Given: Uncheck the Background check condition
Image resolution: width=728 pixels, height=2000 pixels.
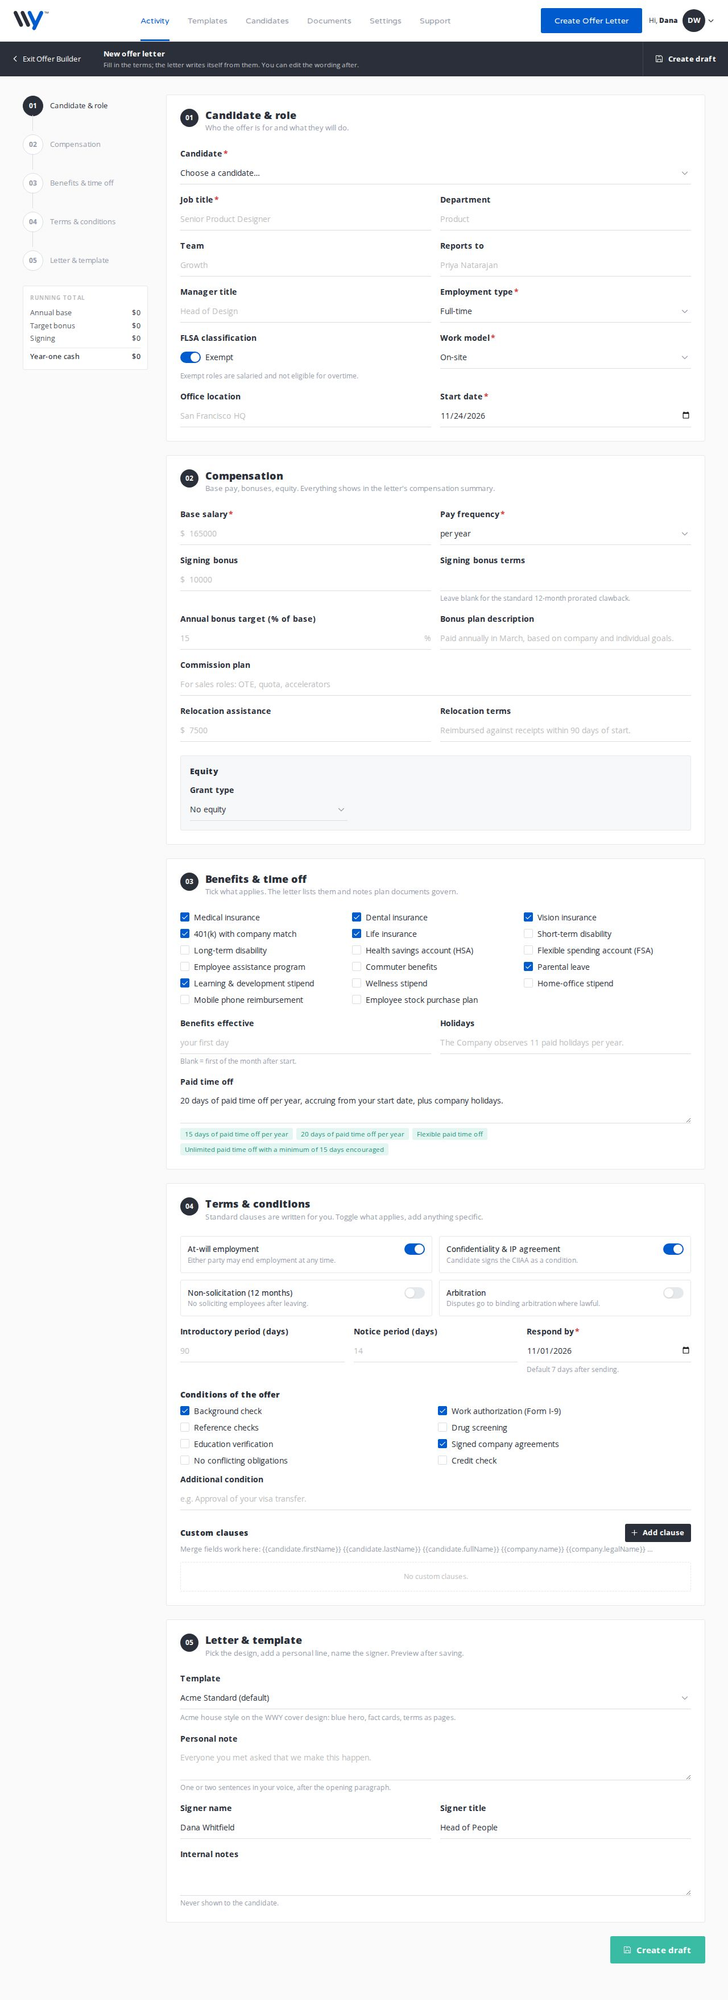Looking at the screenshot, I should click(185, 1411).
